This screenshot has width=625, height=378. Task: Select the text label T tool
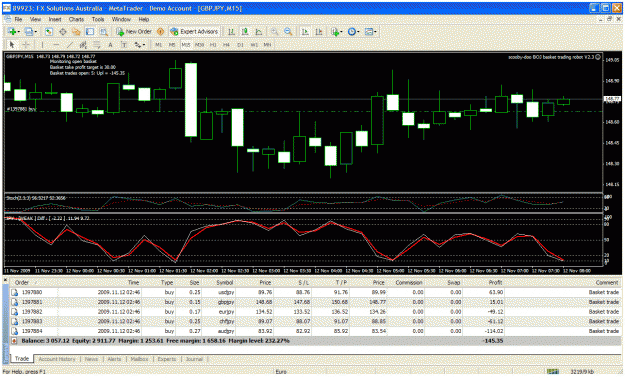point(124,45)
